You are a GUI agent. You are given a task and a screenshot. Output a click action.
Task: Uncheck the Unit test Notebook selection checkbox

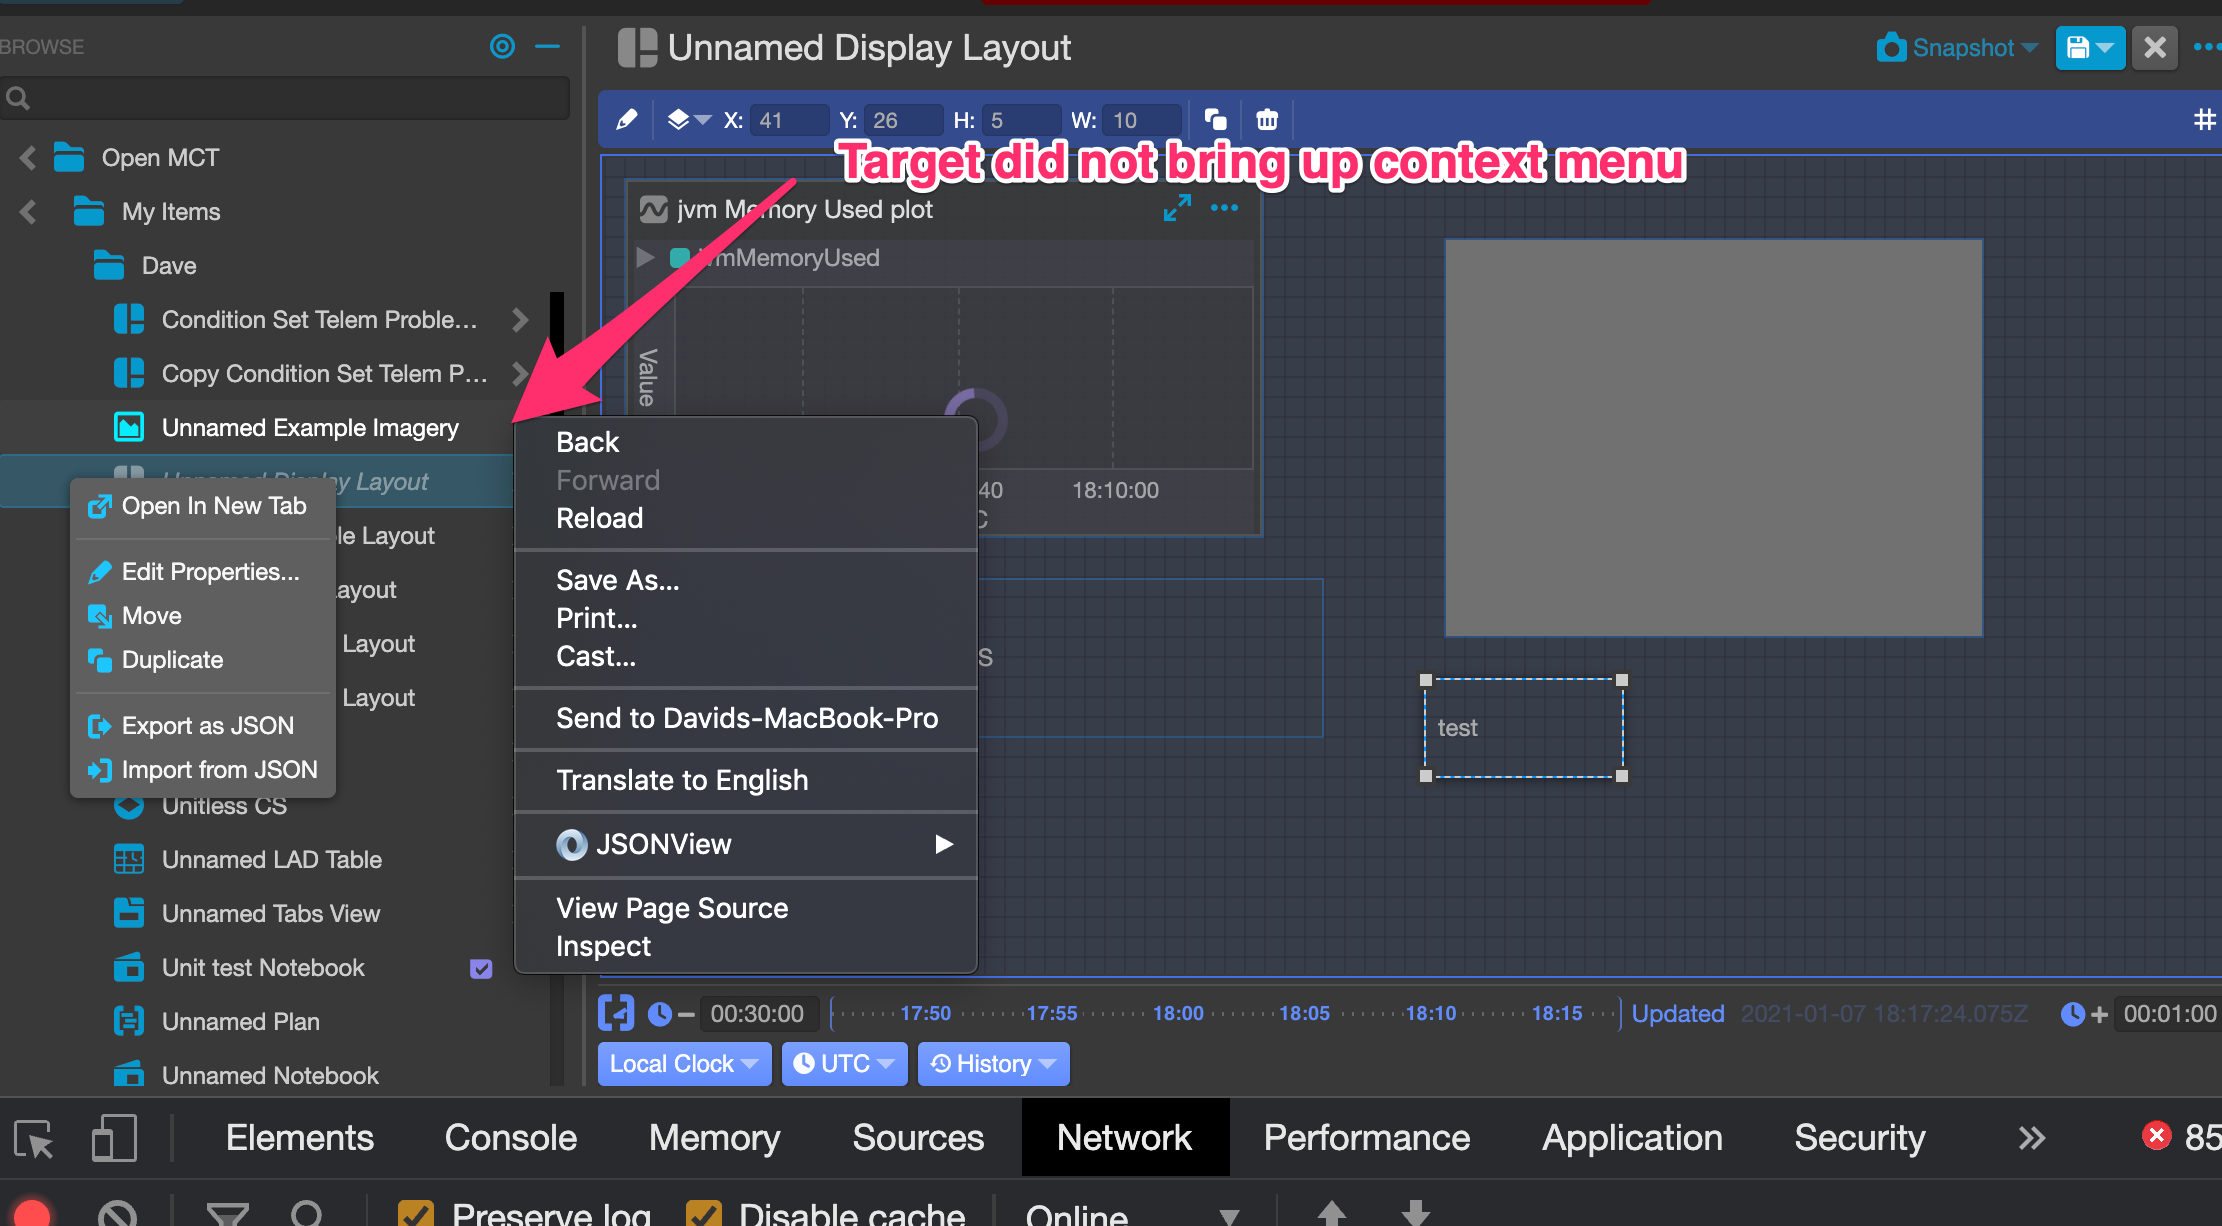(x=481, y=968)
